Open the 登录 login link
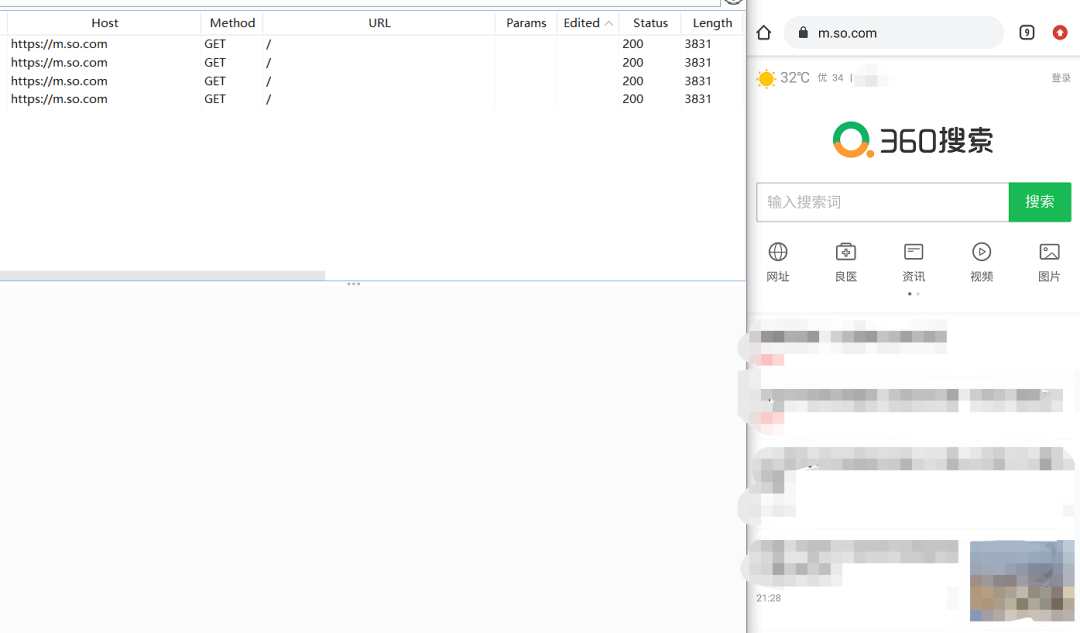The width and height of the screenshot is (1080, 633). coord(1061,78)
